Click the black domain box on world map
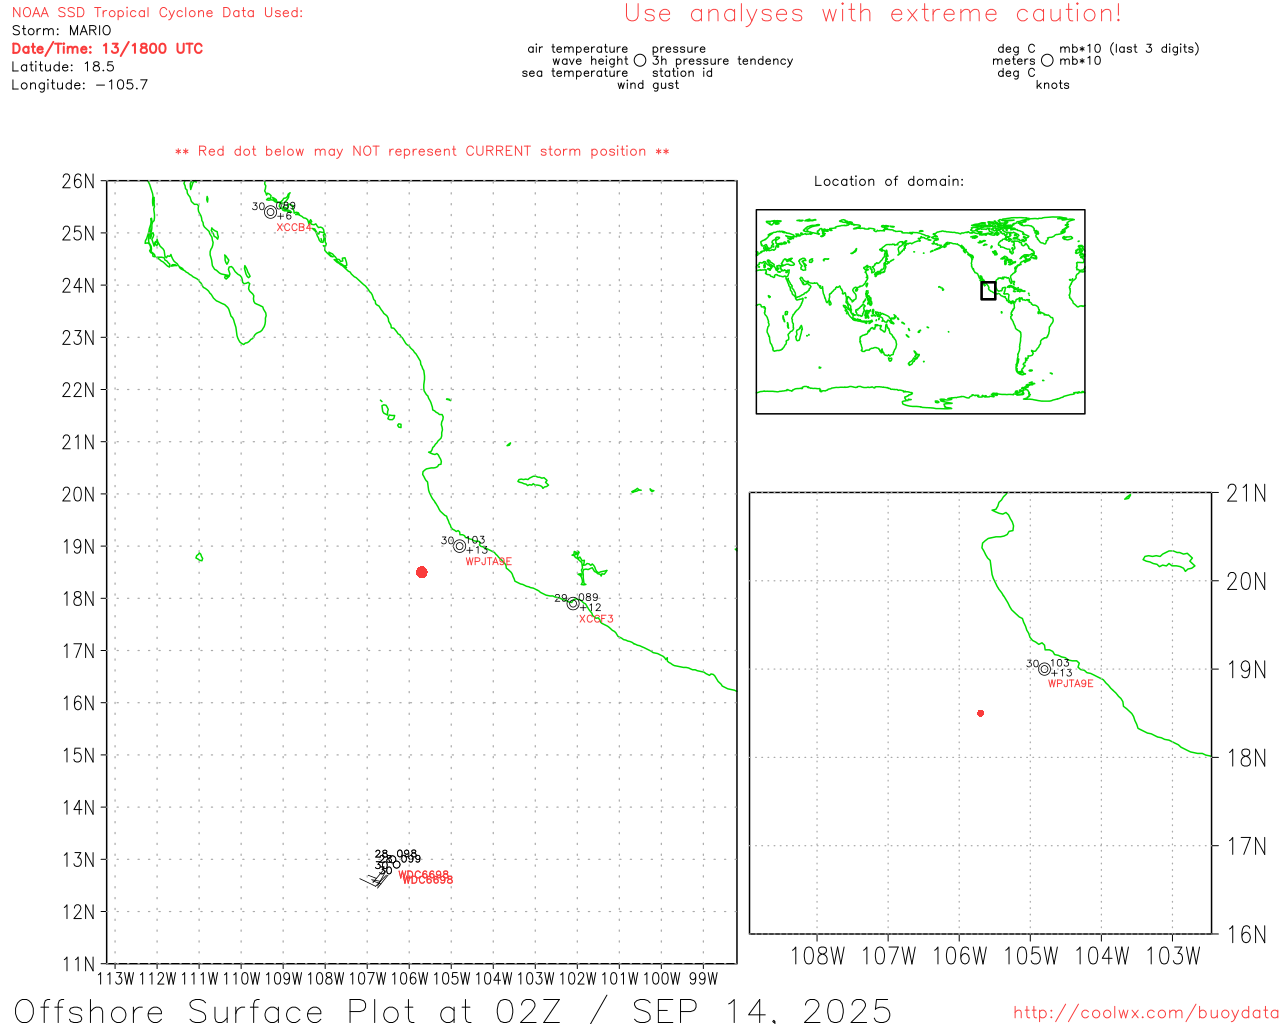 pos(988,291)
